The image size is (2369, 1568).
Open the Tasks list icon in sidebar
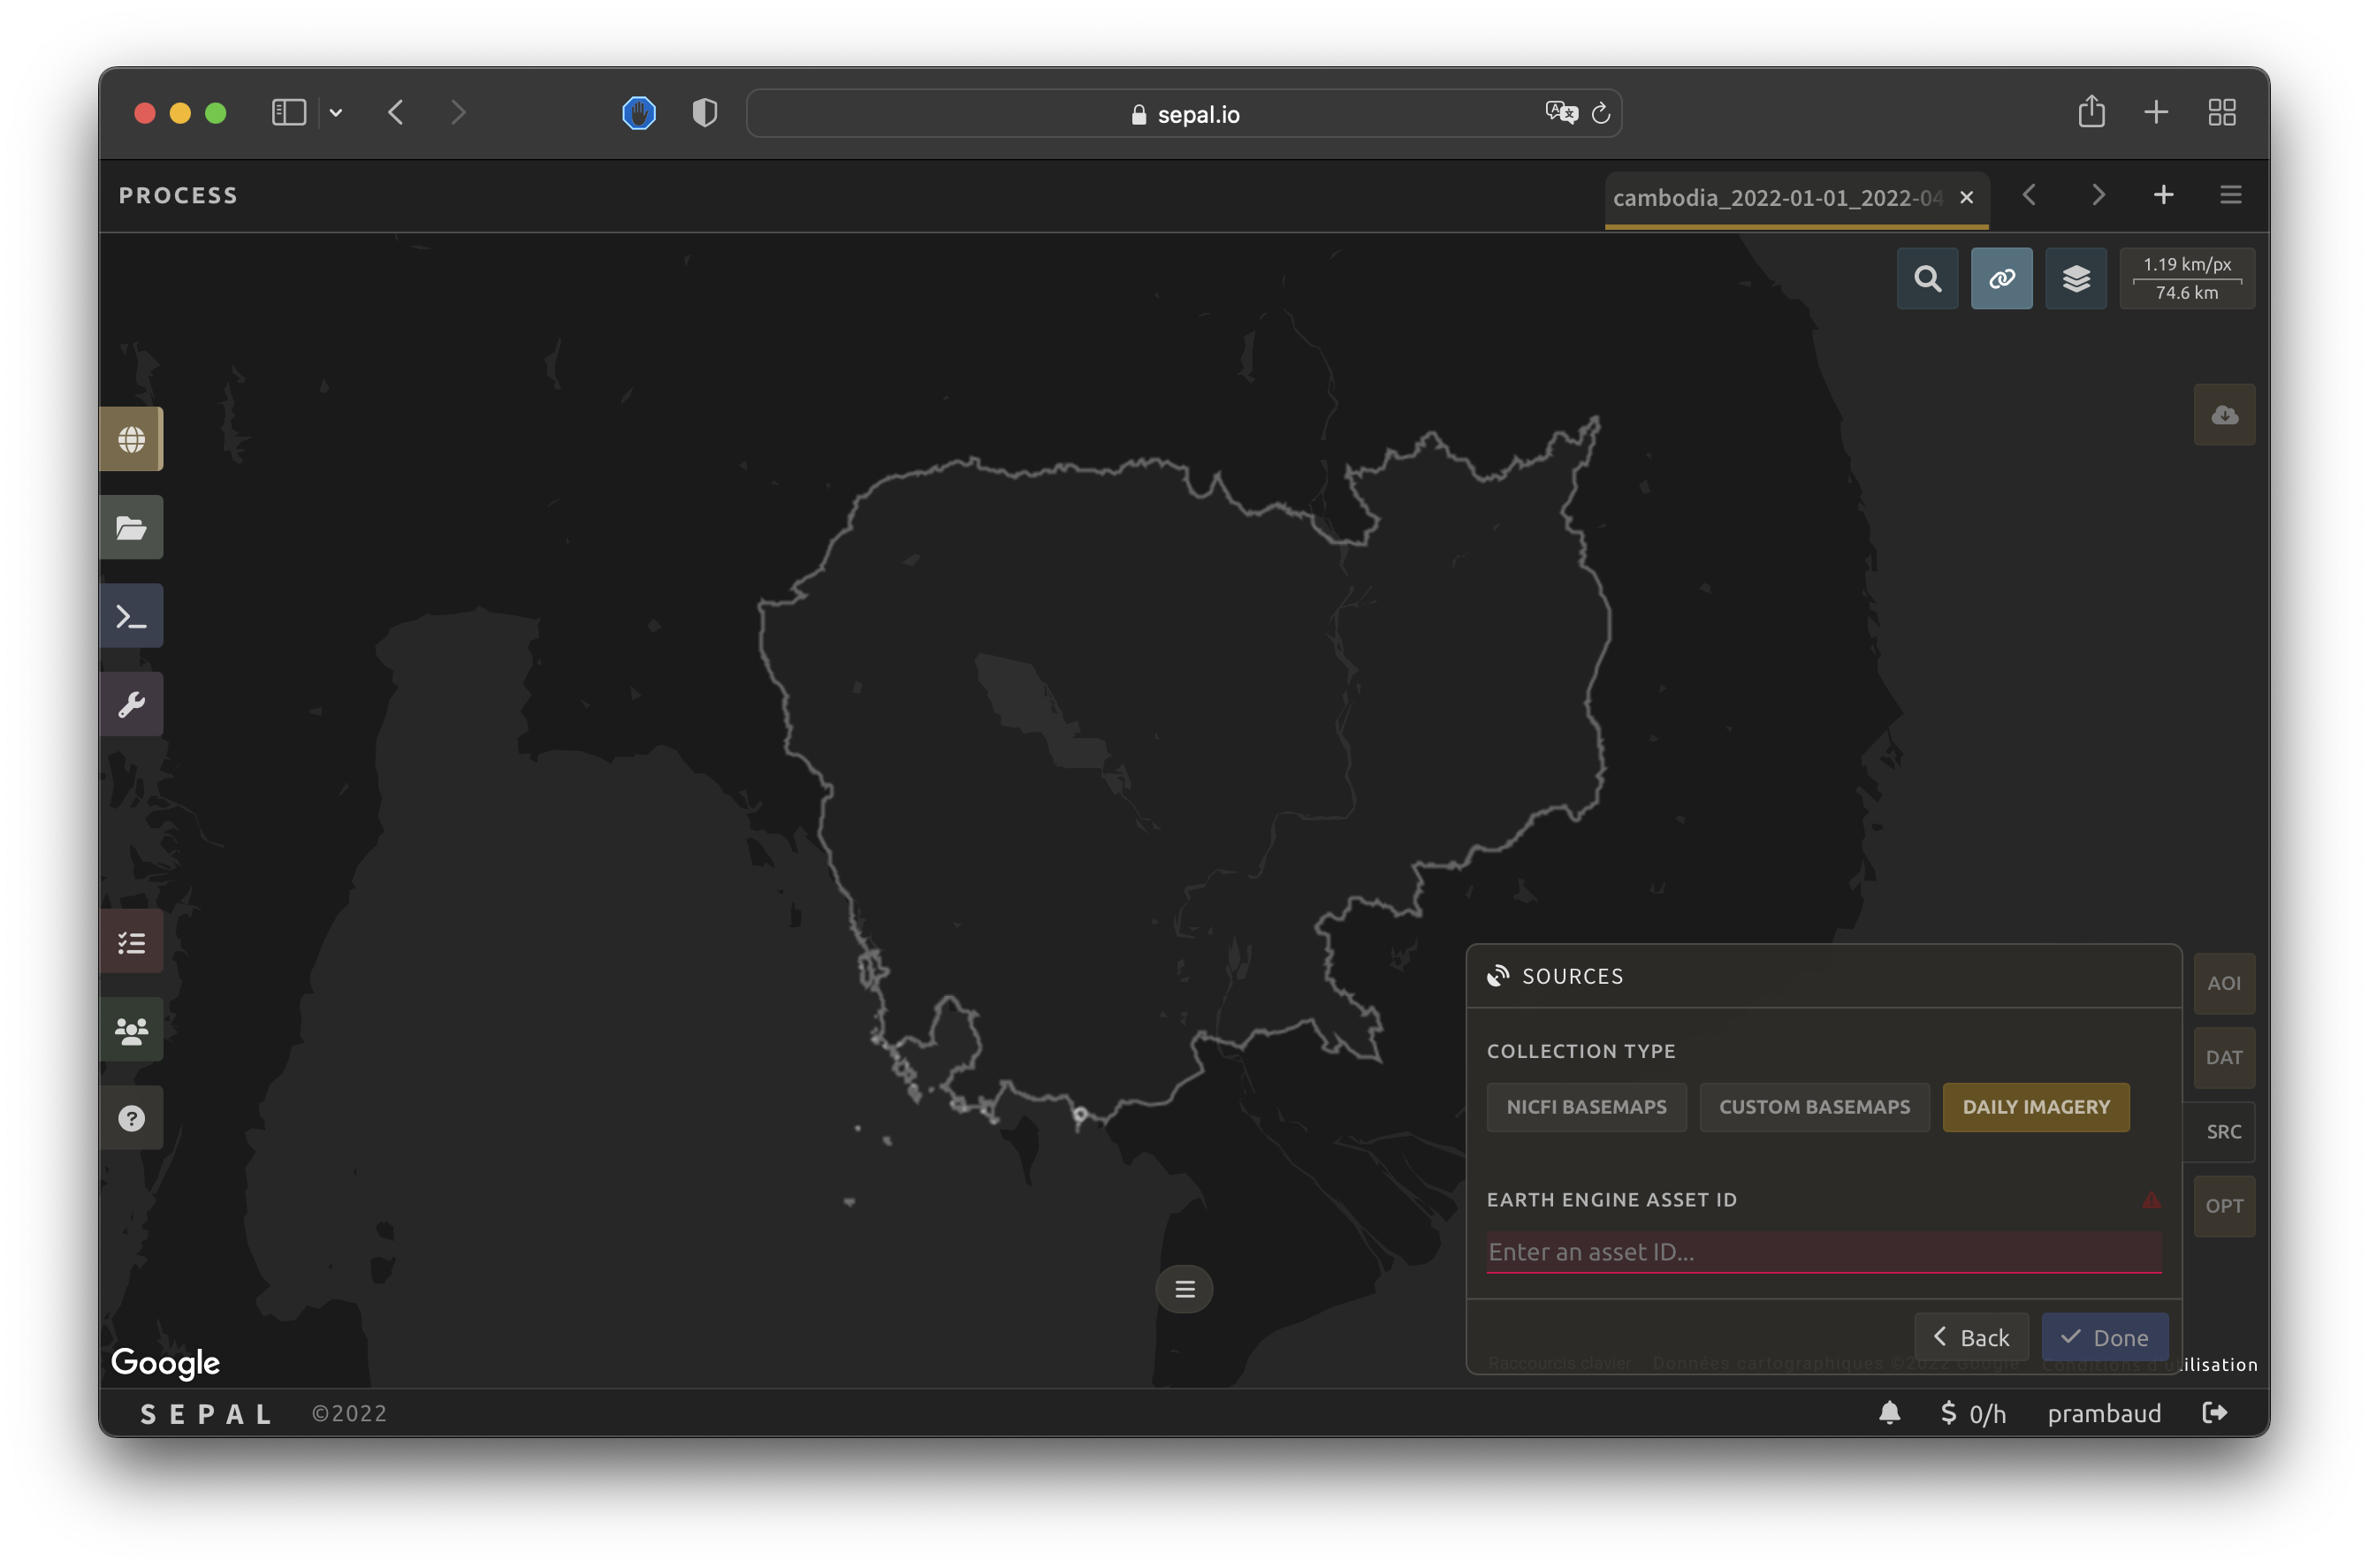pyautogui.click(x=131, y=942)
